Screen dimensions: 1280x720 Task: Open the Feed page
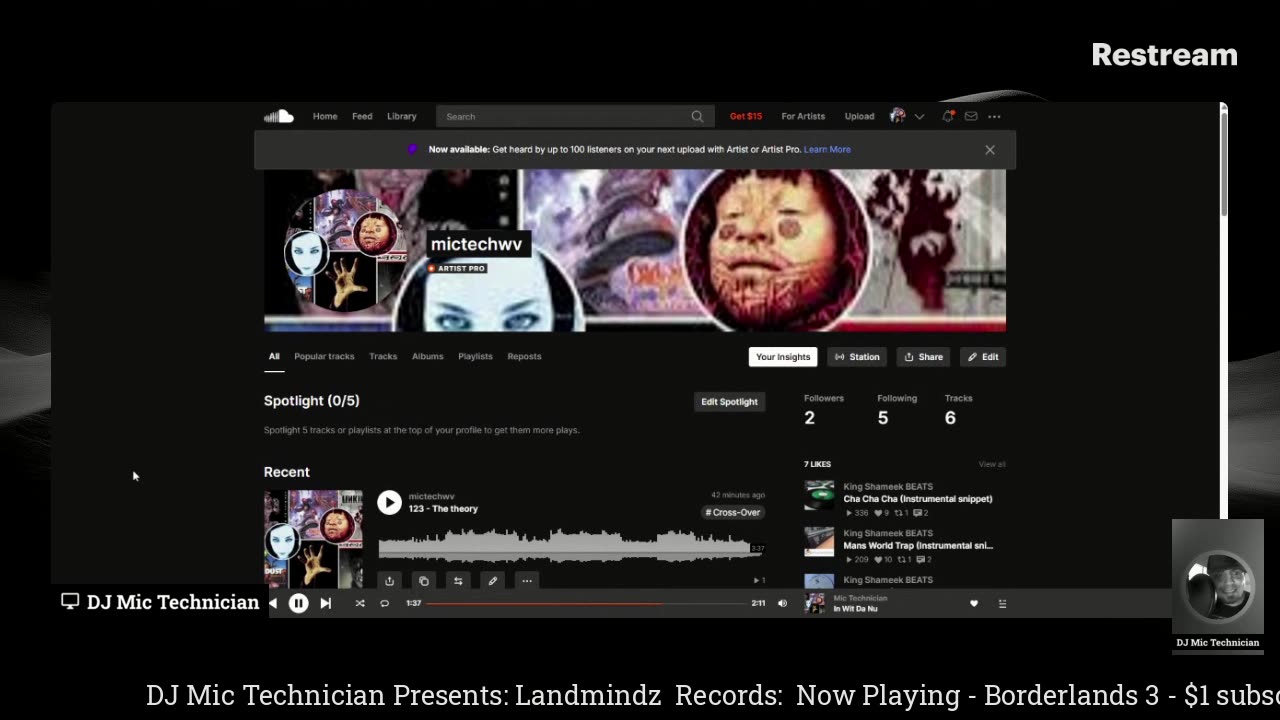point(362,116)
